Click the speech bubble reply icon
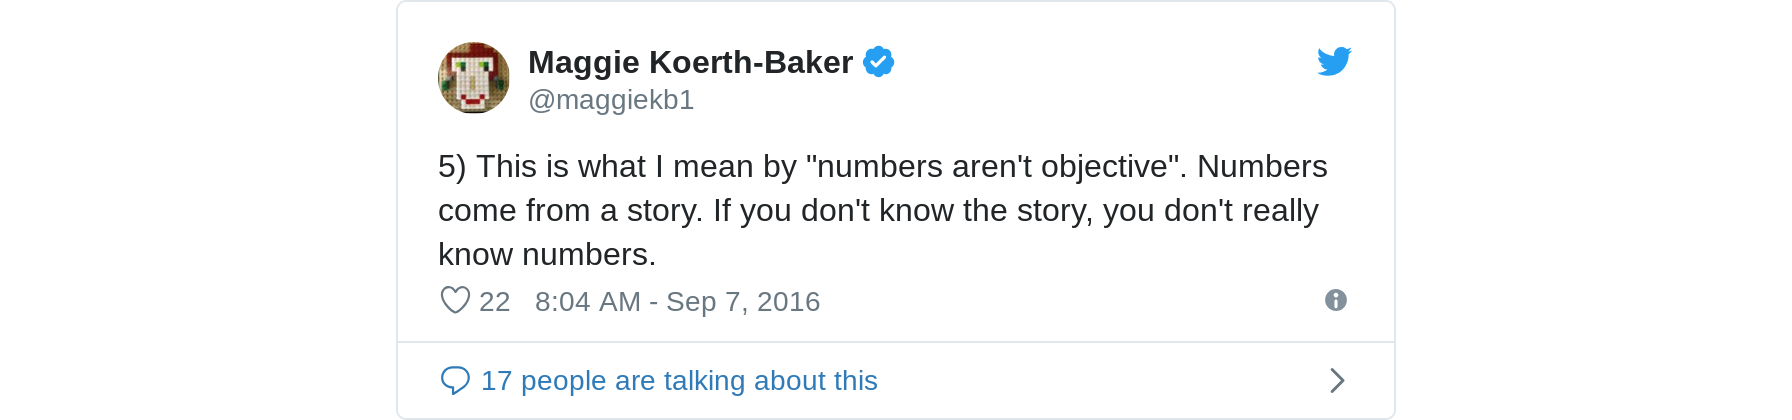 (x=455, y=380)
